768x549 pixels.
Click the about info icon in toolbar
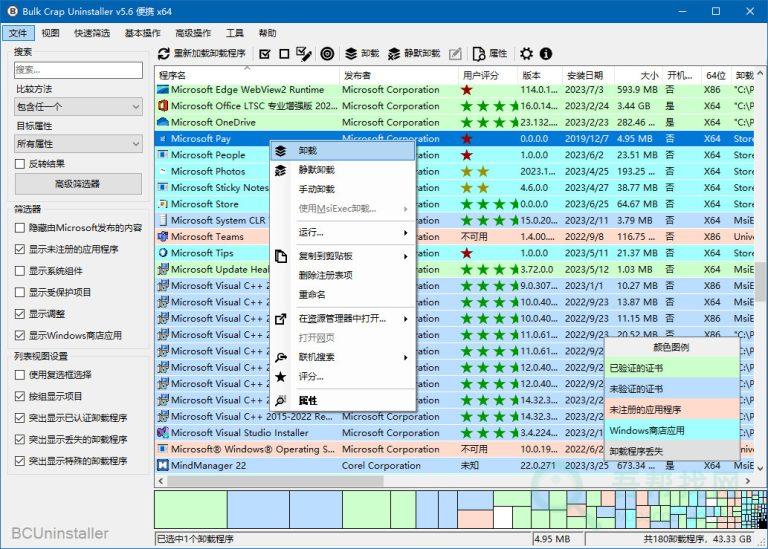click(x=546, y=53)
